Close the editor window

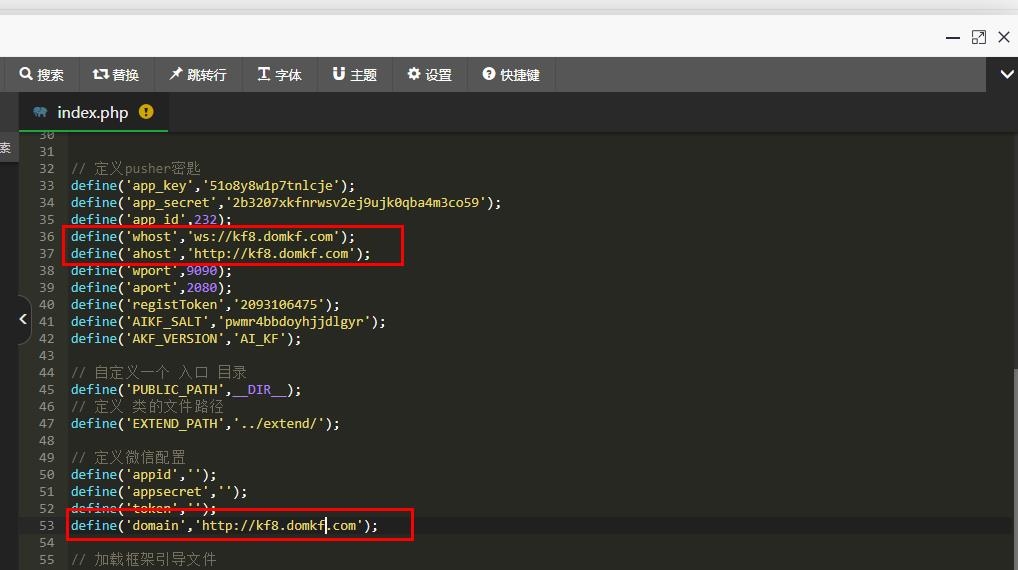coord(1004,37)
